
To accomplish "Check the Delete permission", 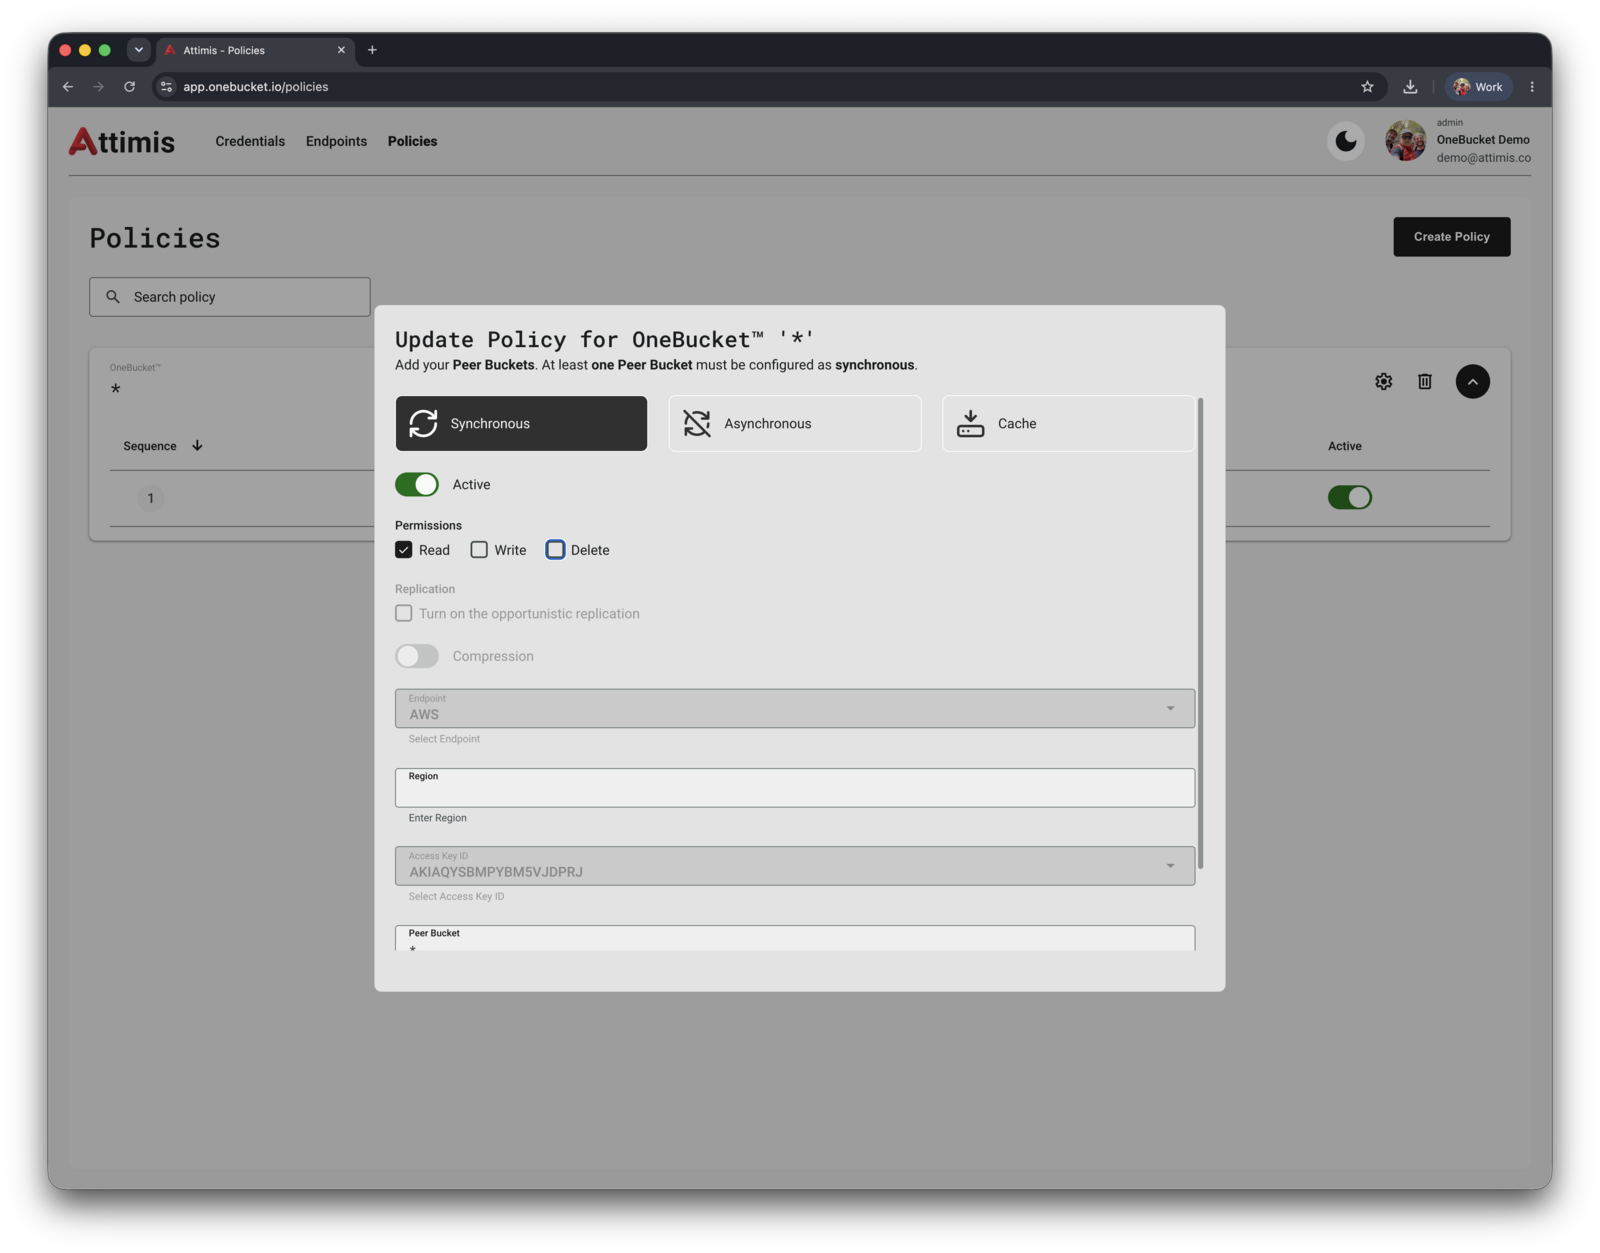I will point(555,550).
